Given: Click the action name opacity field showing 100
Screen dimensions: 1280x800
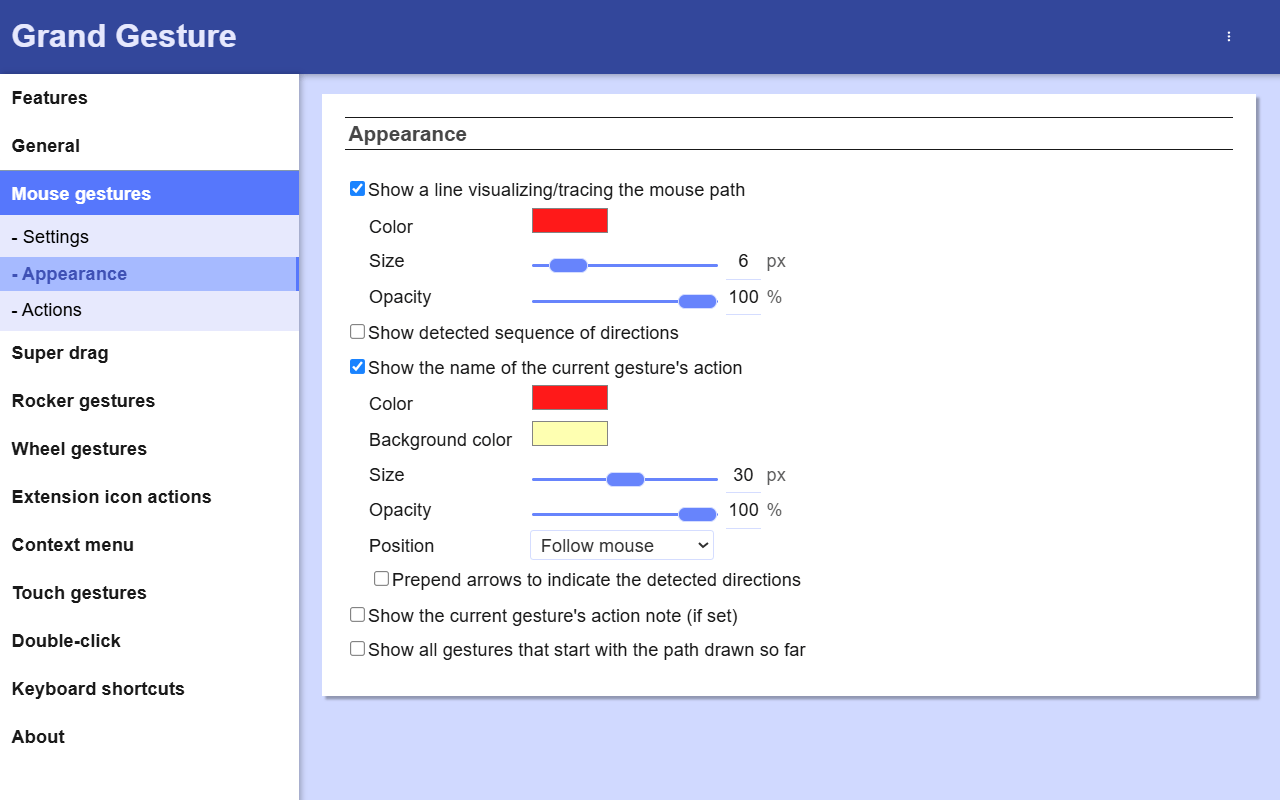Looking at the screenshot, I should (x=743, y=511).
